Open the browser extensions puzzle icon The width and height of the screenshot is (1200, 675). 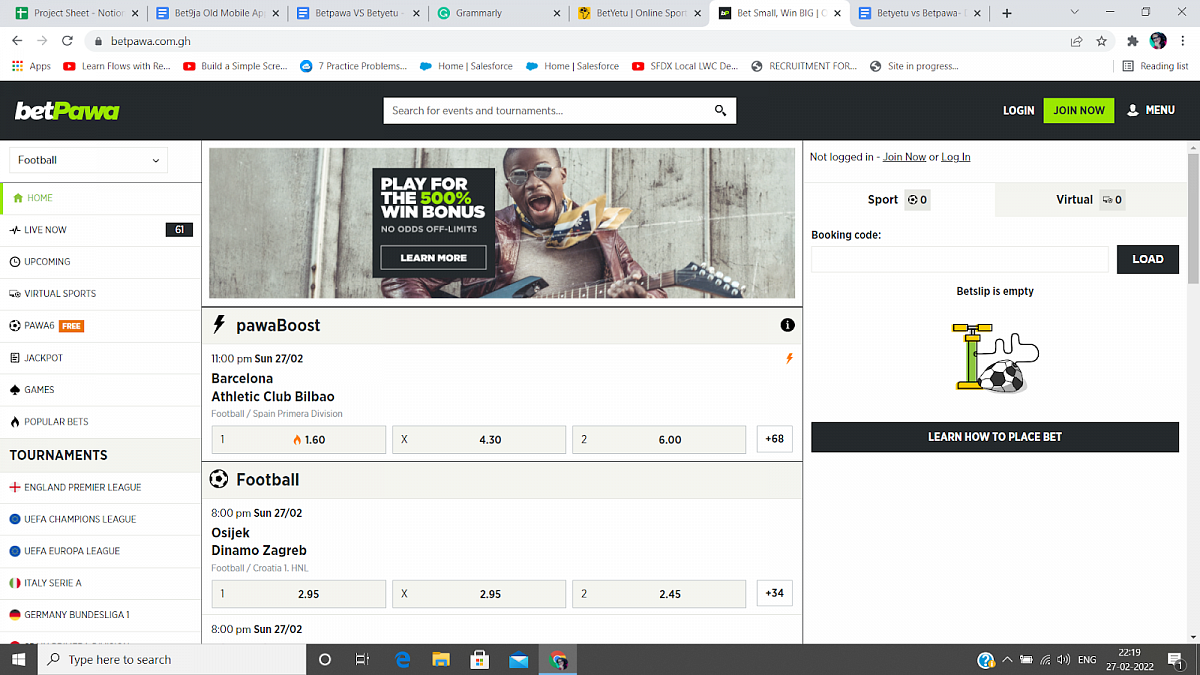tap(1132, 41)
